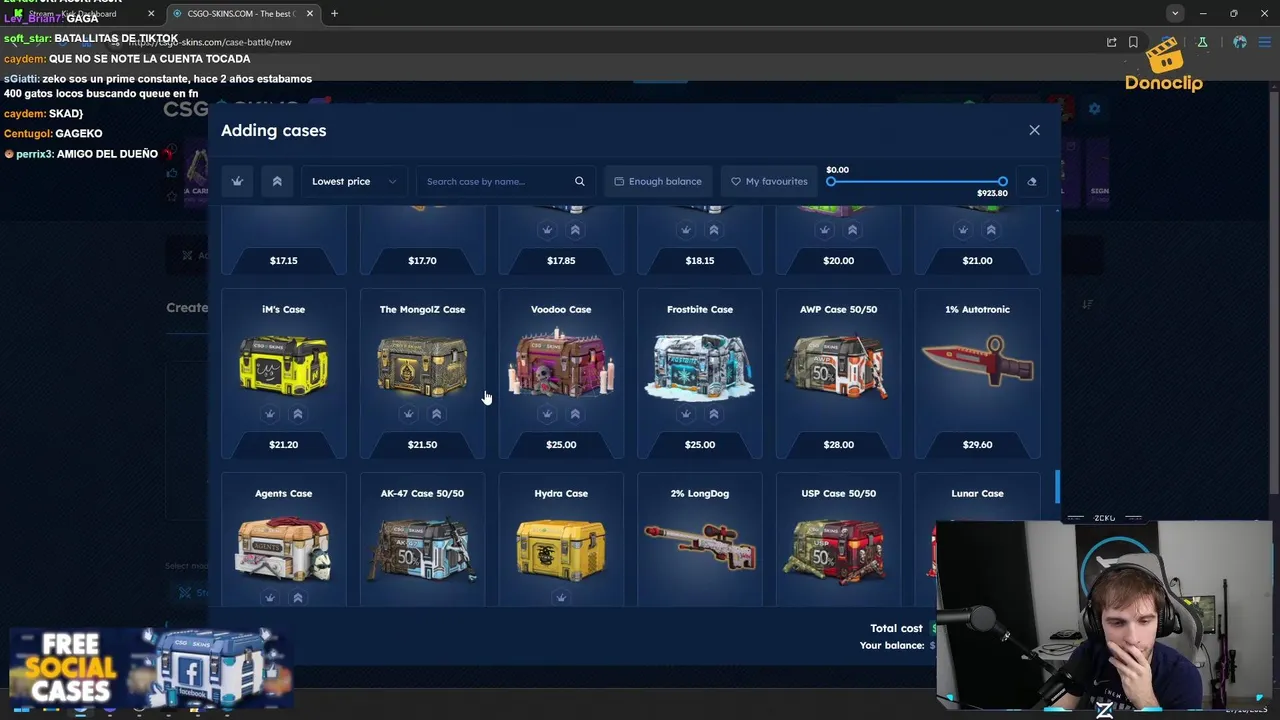Open the Lowest price sort dropdown
1280x720 pixels.
pyautogui.click(x=354, y=181)
